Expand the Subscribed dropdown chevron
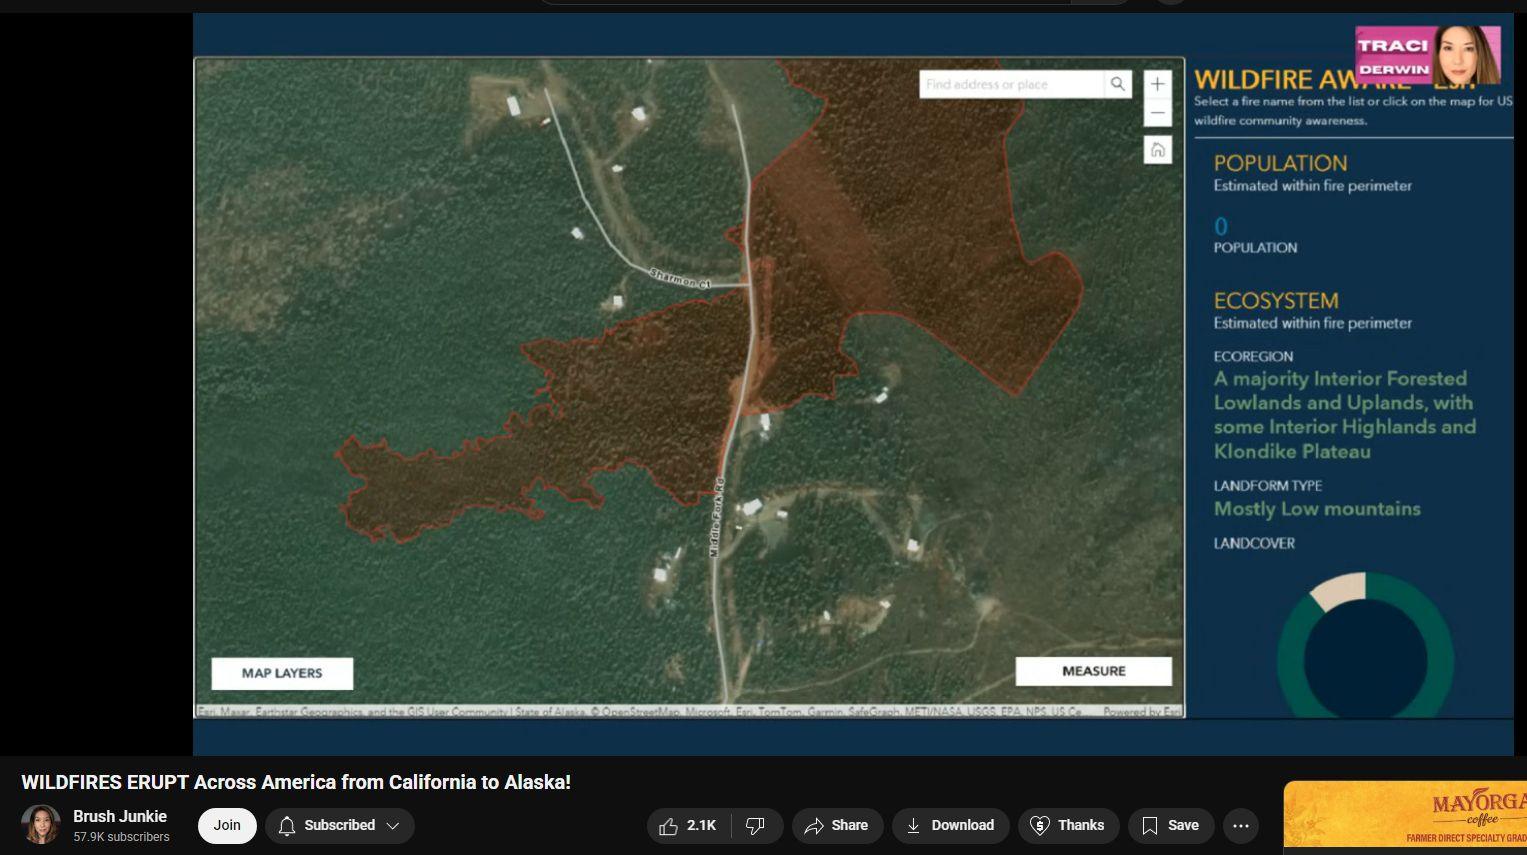Image resolution: width=1527 pixels, height=855 pixels. coord(393,825)
